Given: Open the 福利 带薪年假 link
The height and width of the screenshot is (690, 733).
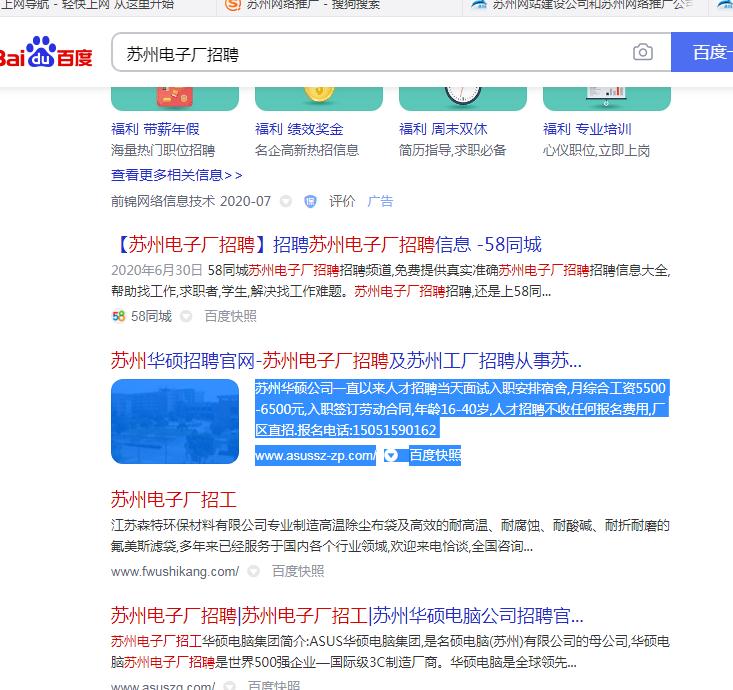Looking at the screenshot, I should click(x=155, y=129).
